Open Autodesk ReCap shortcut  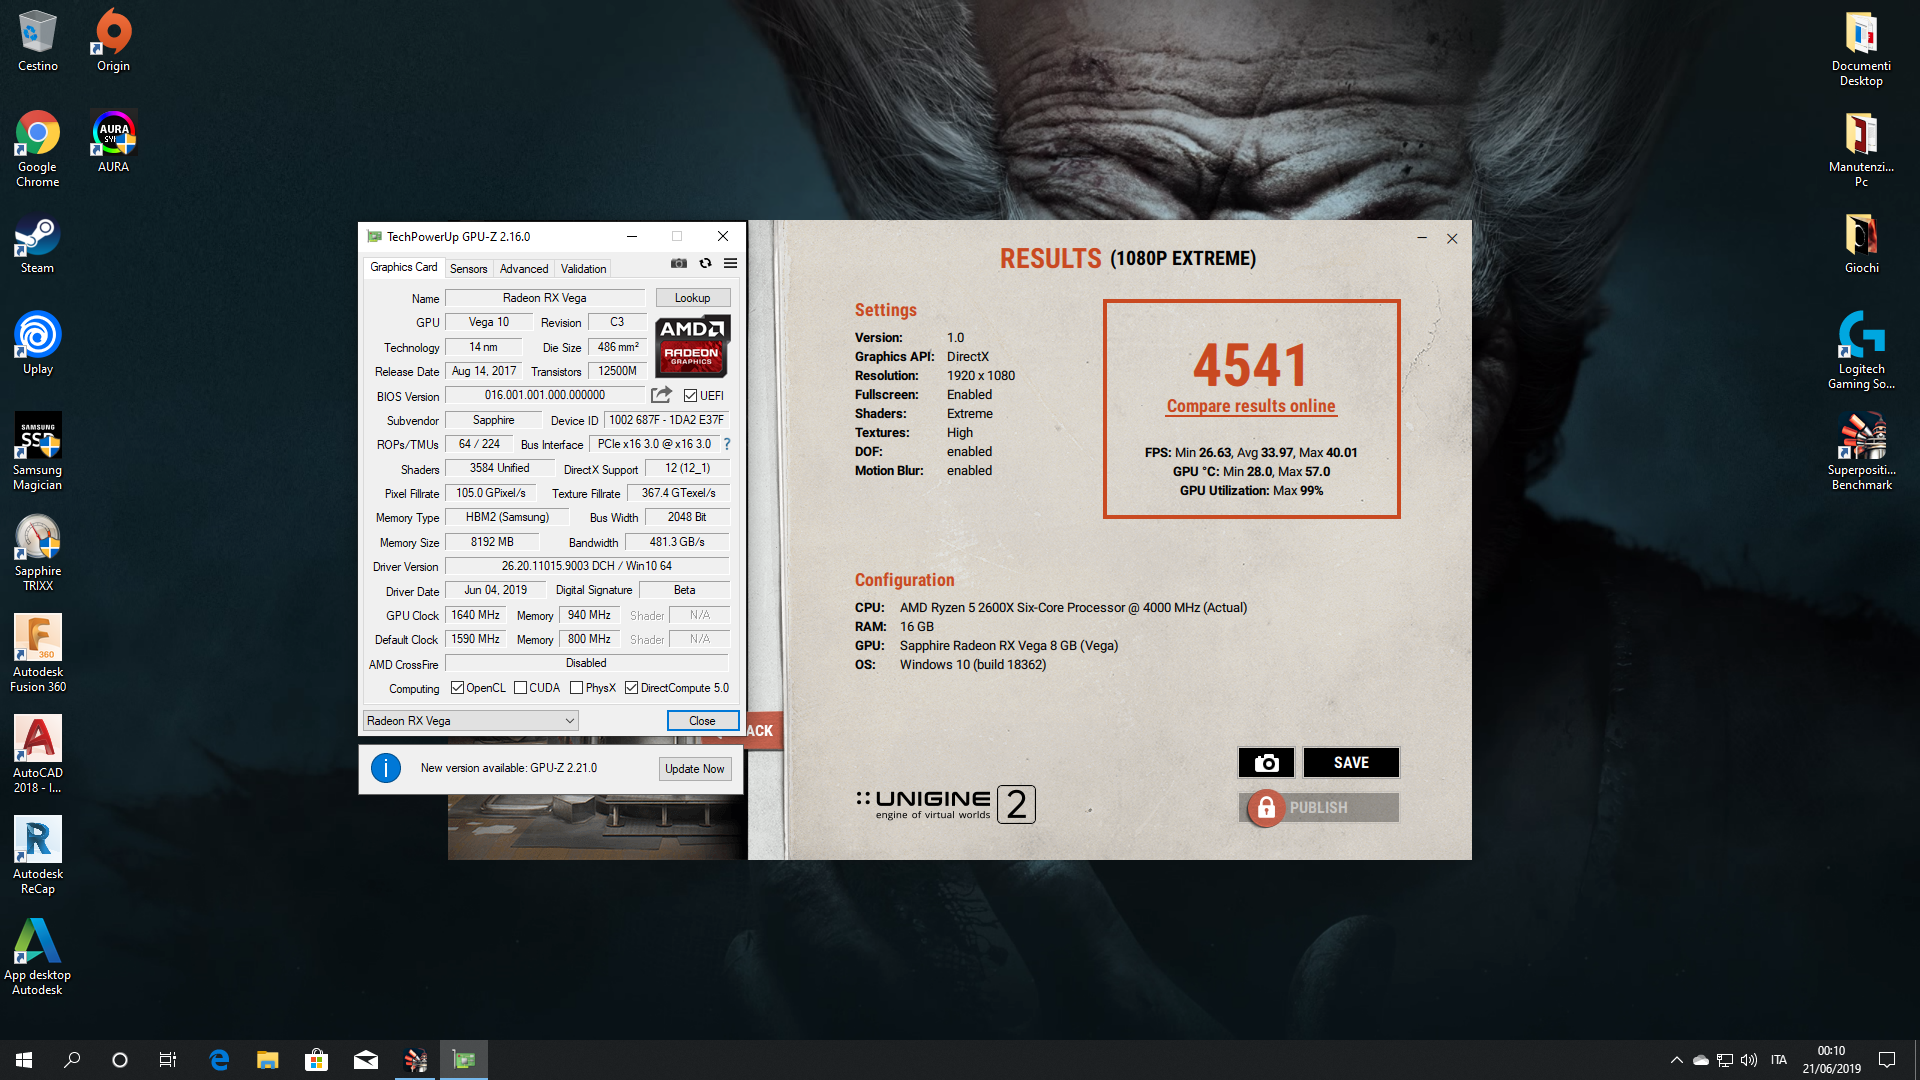tap(38, 856)
